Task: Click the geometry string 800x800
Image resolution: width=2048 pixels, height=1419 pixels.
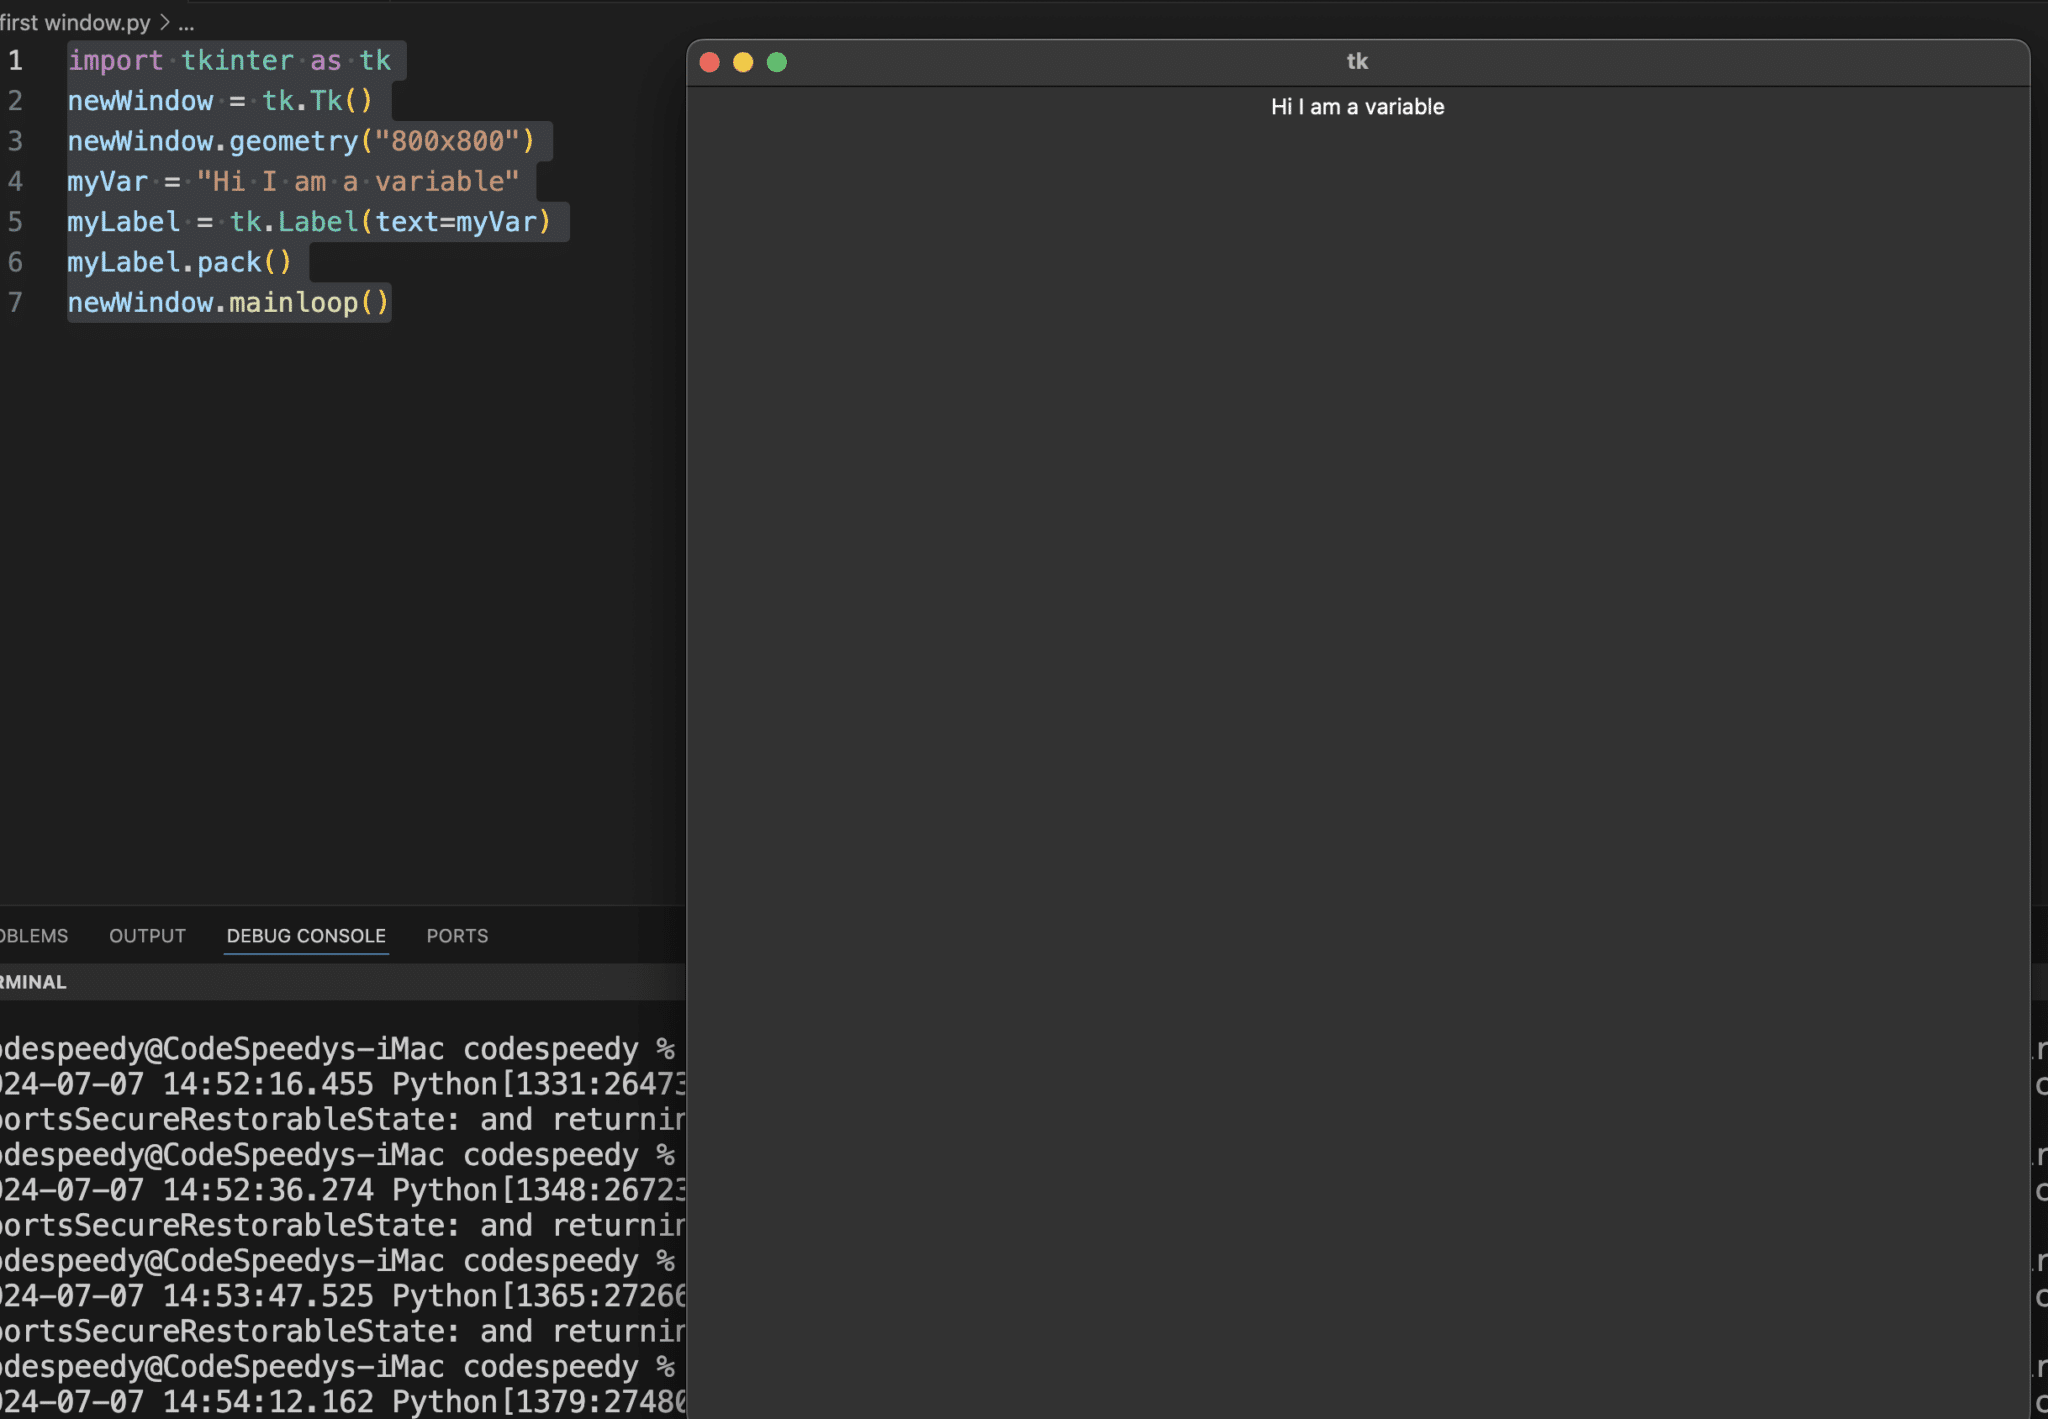Action: point(448,141)
